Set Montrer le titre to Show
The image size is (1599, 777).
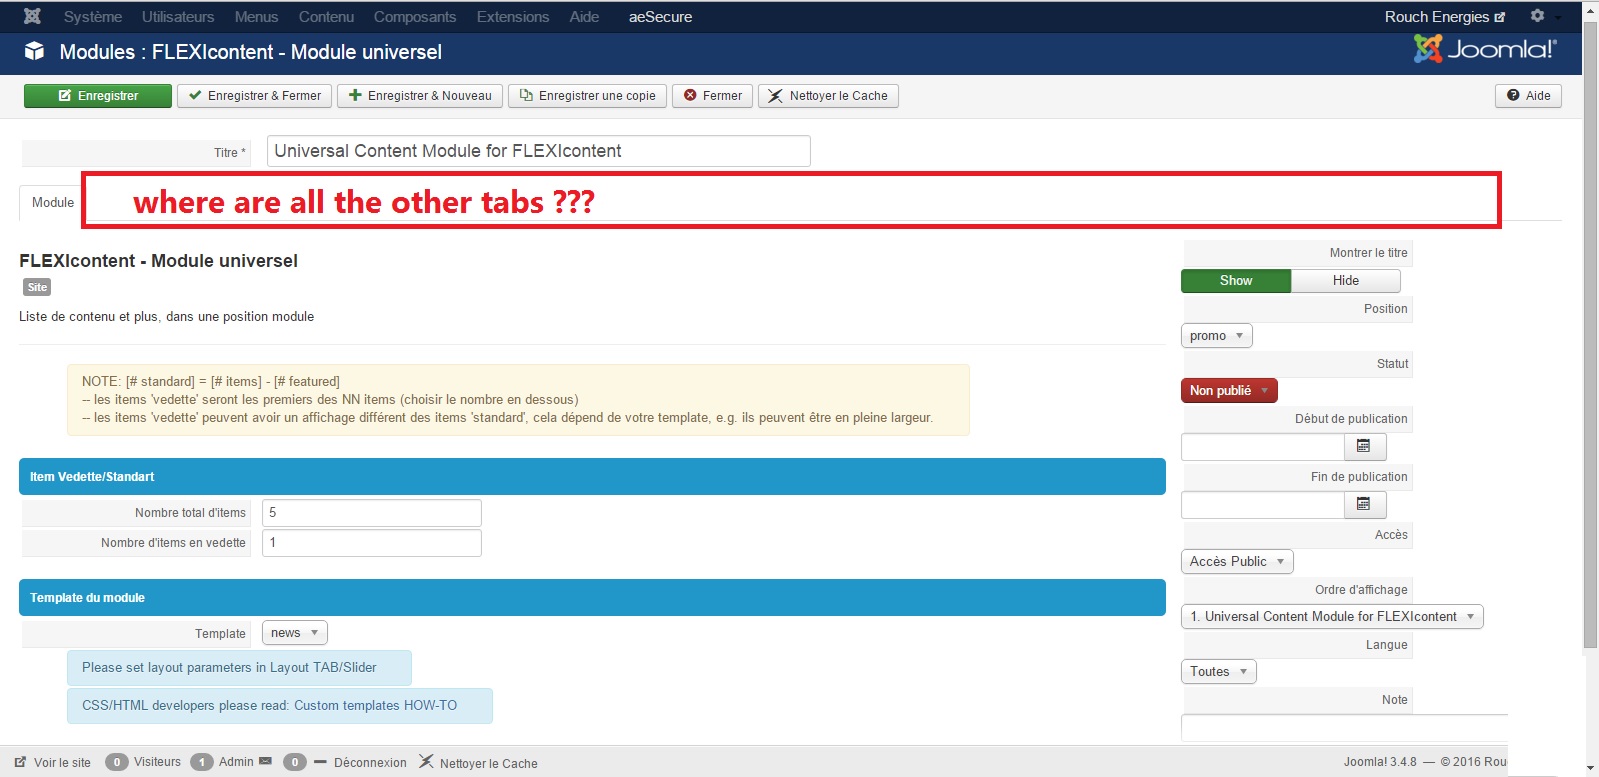tap(1236, 281)
